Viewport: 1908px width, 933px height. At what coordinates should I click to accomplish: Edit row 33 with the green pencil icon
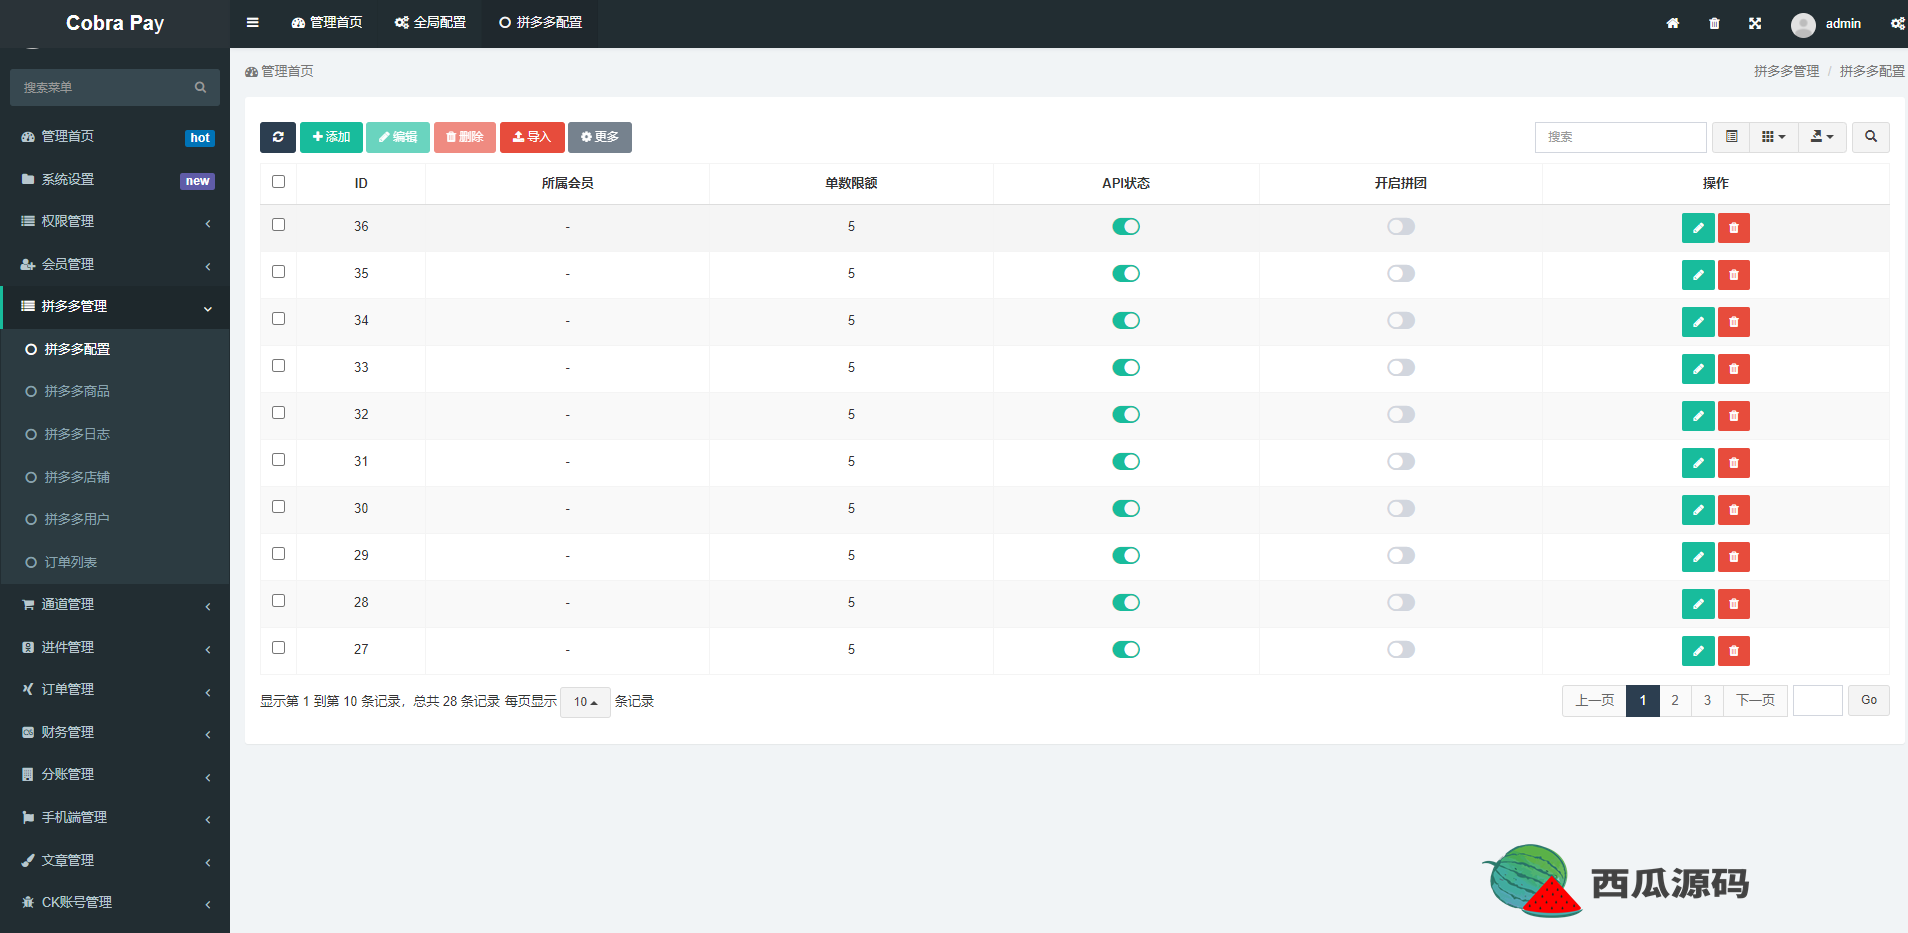1698,369
